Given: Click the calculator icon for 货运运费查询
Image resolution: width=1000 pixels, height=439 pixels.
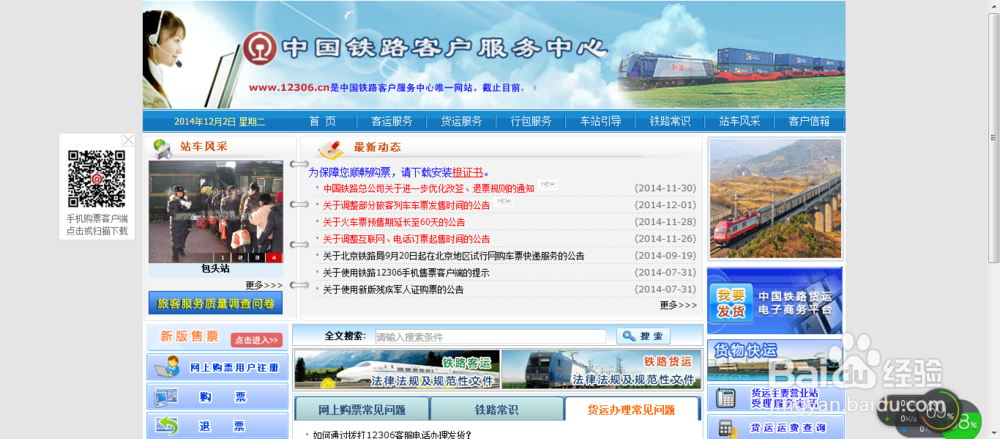Looking at the screenshot, I should tap(728, 428).
